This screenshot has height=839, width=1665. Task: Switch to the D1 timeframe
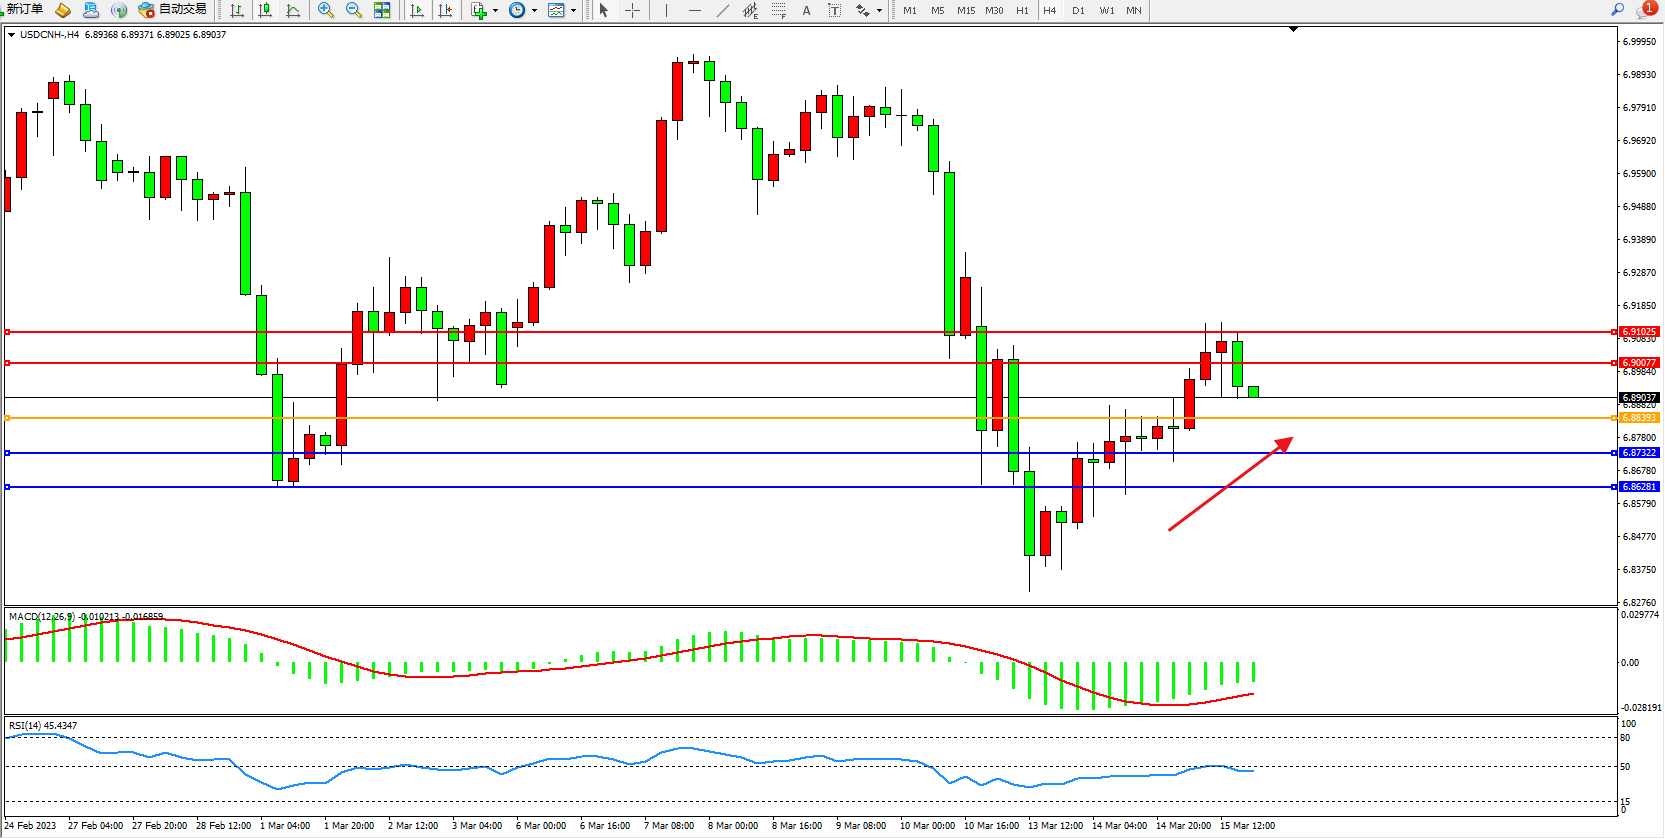click(1078, 10)
